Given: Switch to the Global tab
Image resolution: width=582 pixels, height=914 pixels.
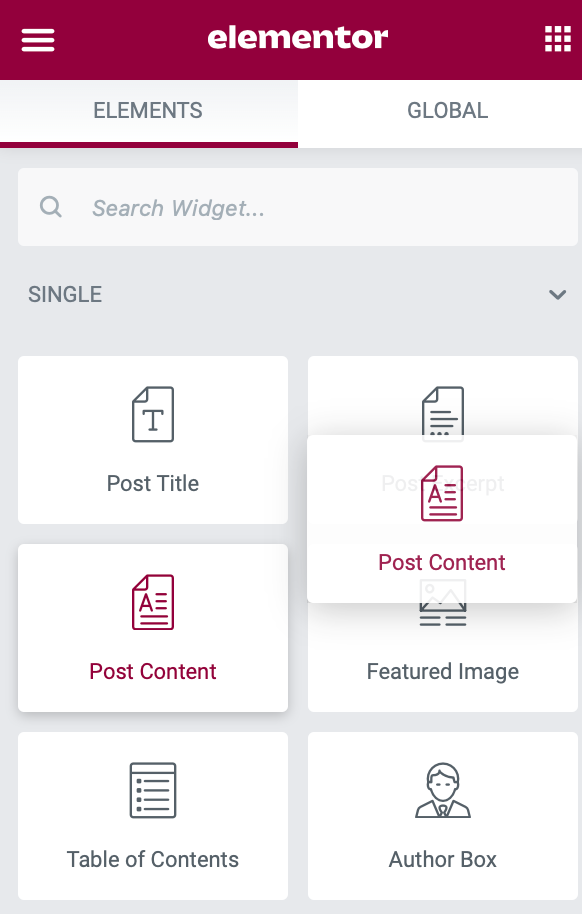Looking at the screenshot, I should click(447, 111).
